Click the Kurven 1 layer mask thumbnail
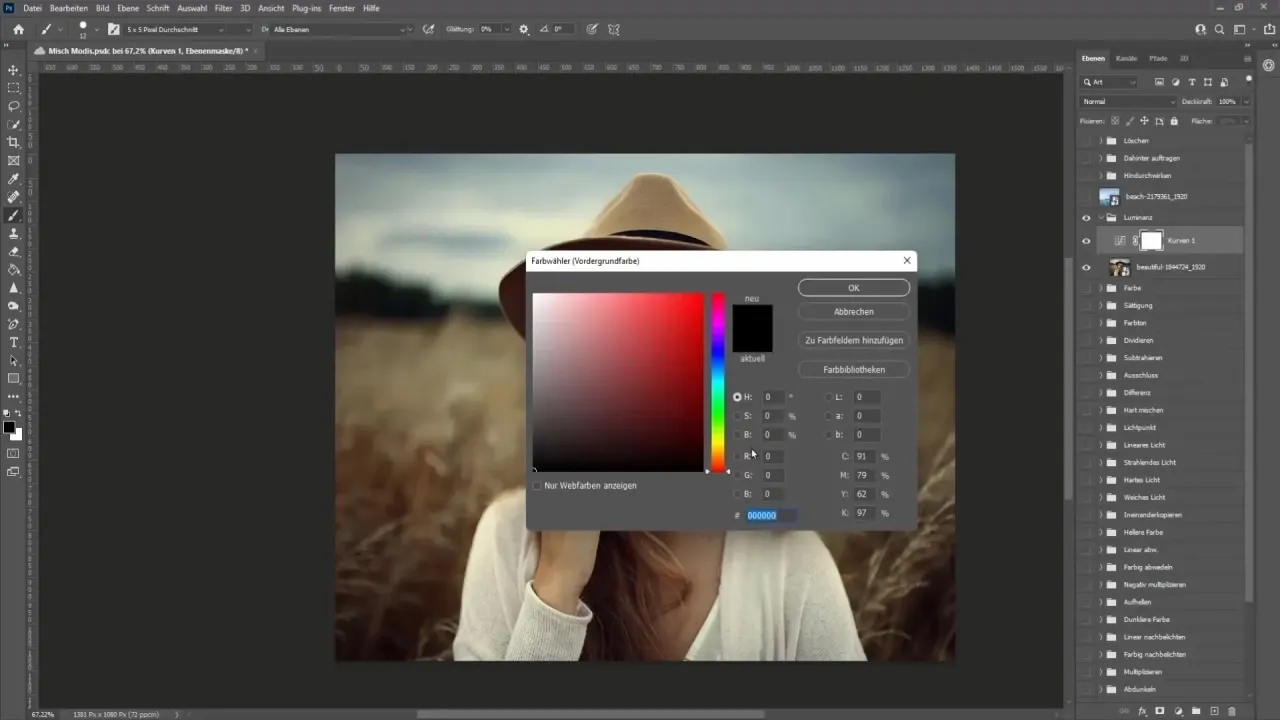This screenshot has width=1280, height=720. 1151,240
